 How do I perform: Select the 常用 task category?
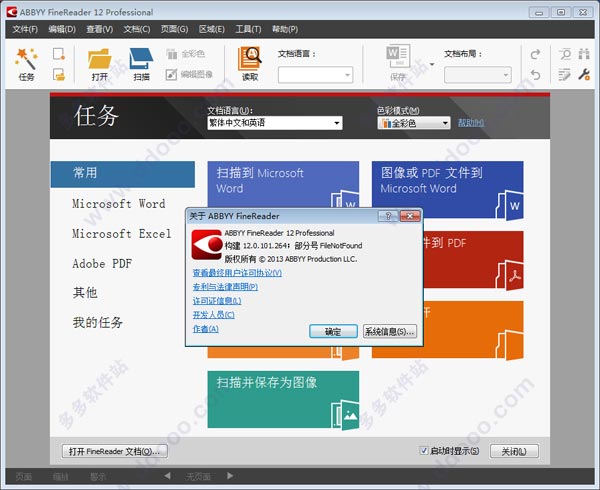(122, 174)
